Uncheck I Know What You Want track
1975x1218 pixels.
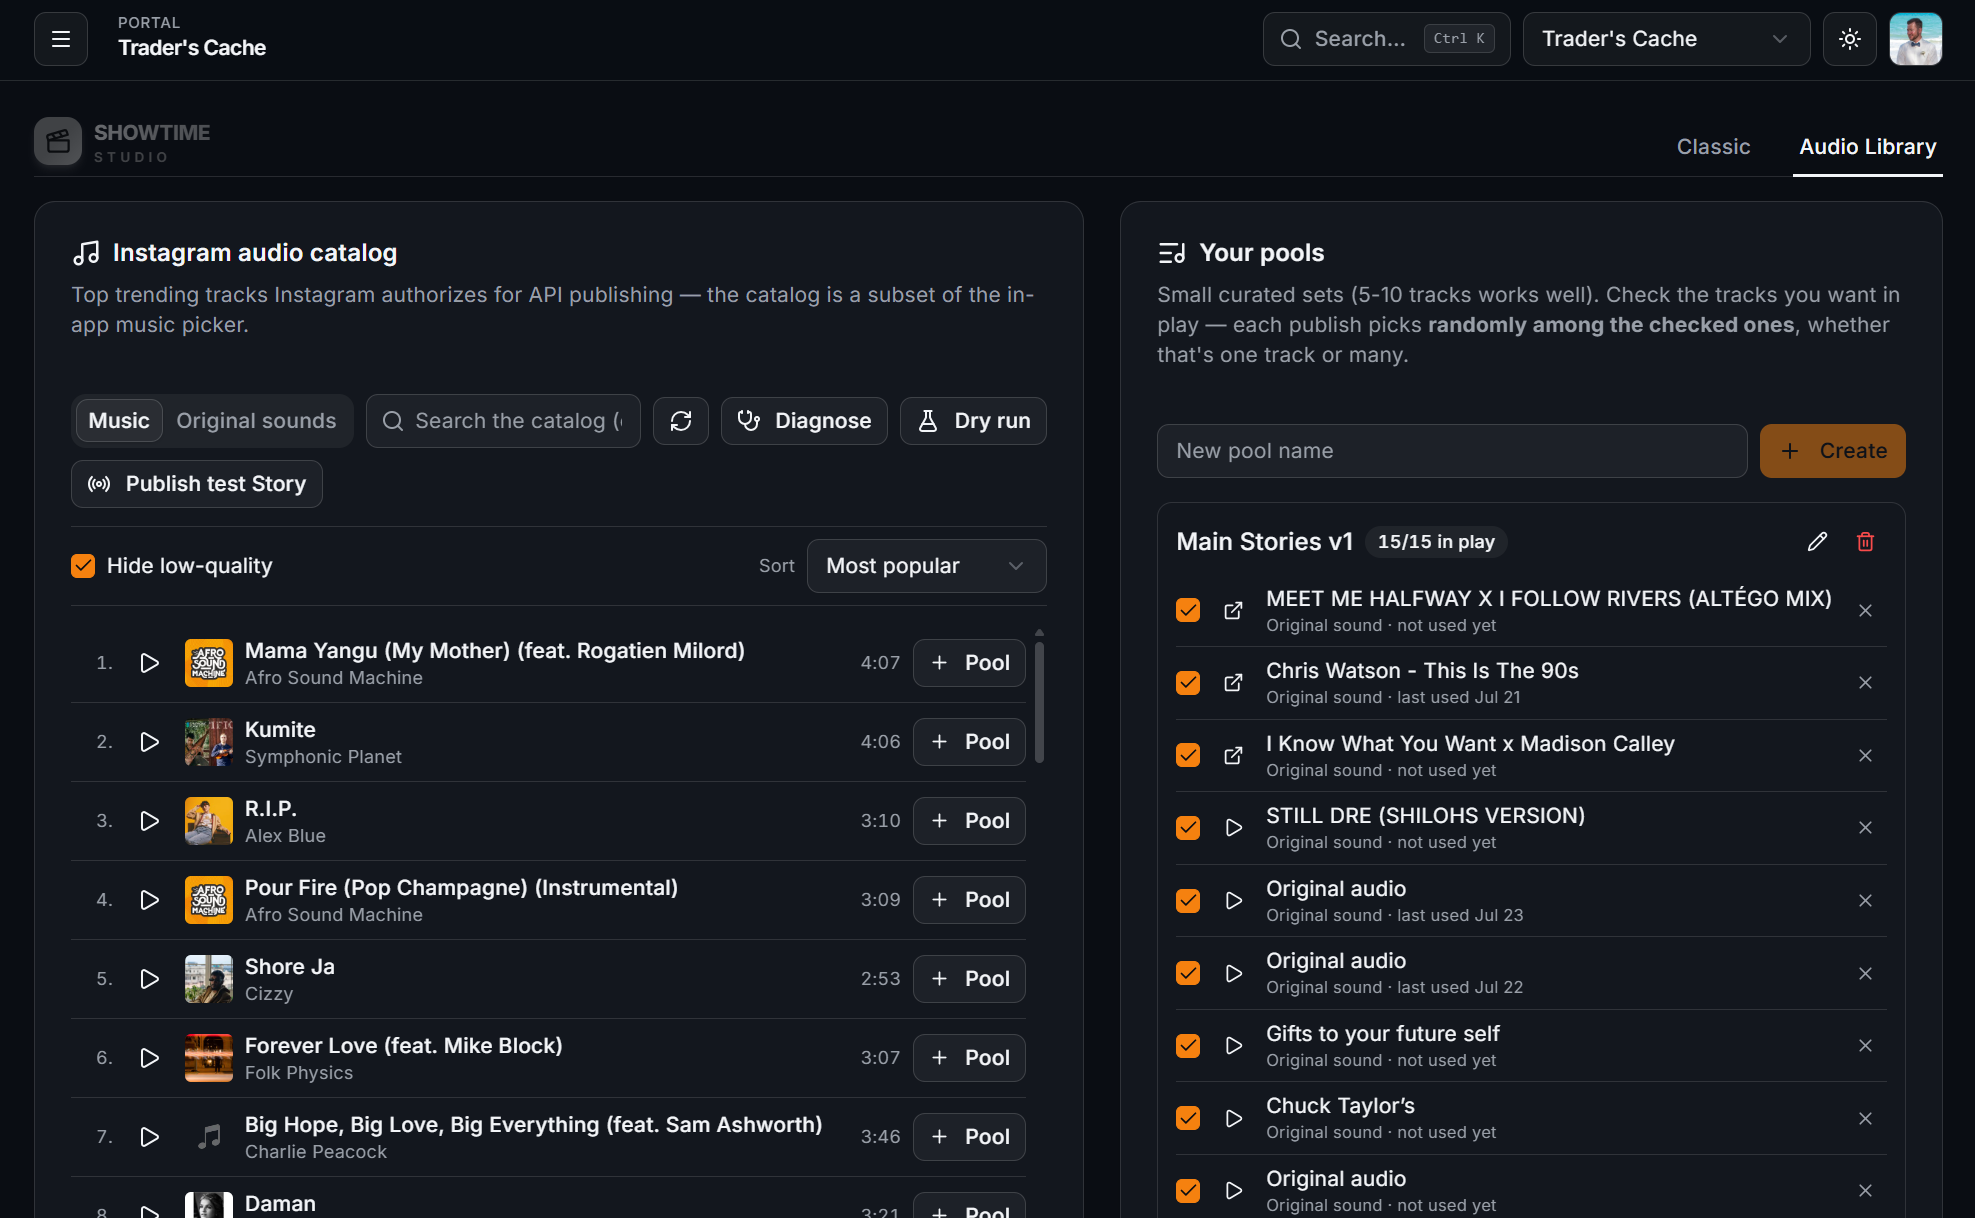coord(1188,755)
